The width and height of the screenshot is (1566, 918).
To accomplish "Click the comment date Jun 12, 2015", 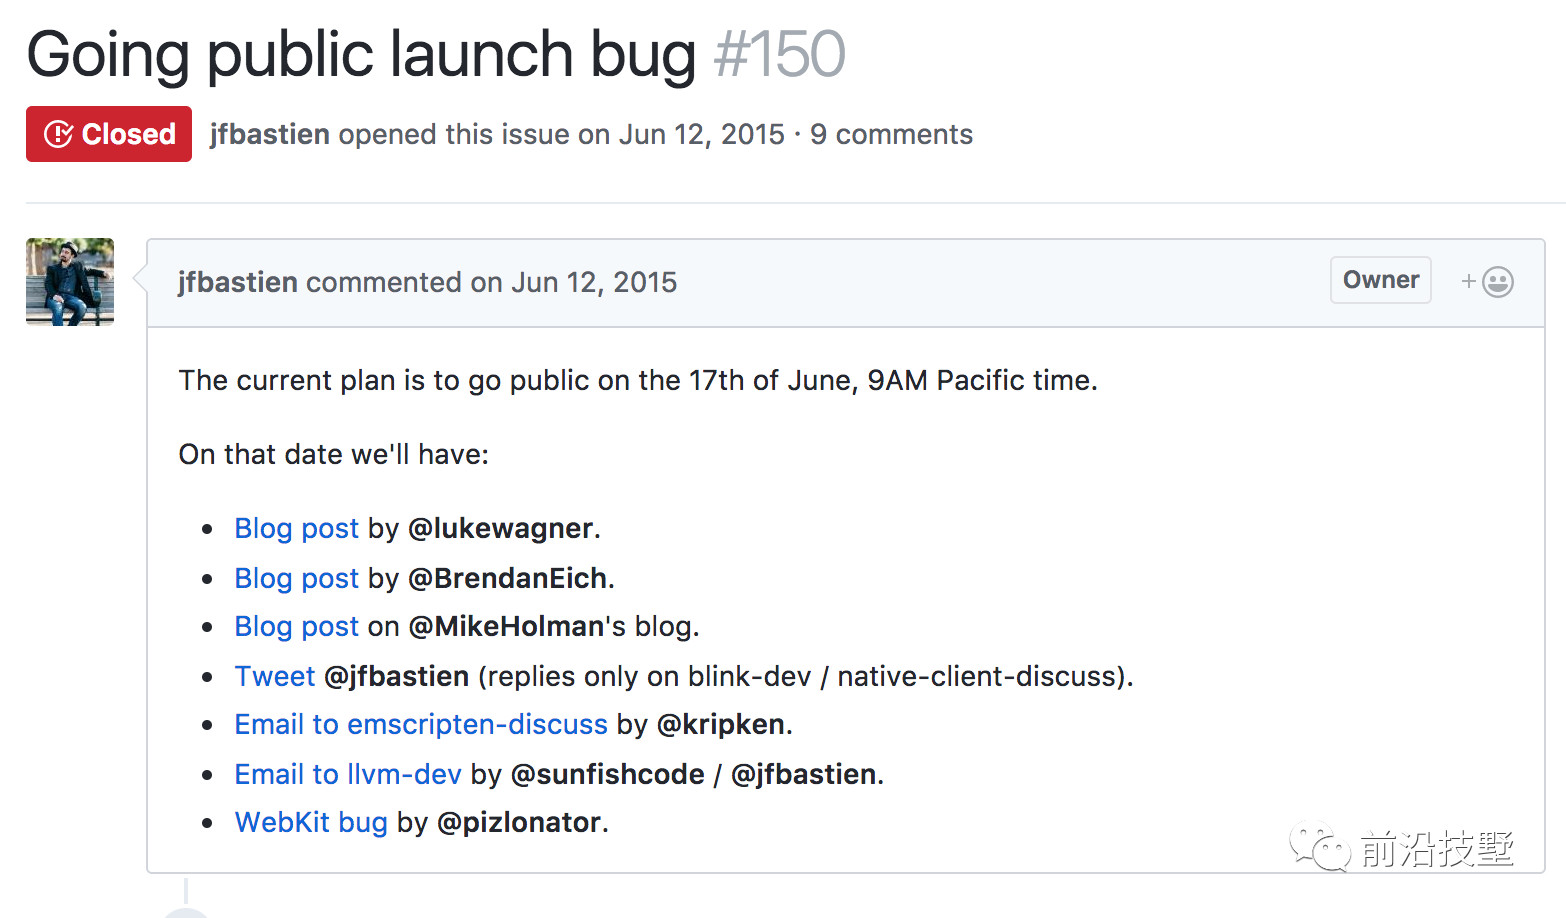I will click(x=594, y=282).
